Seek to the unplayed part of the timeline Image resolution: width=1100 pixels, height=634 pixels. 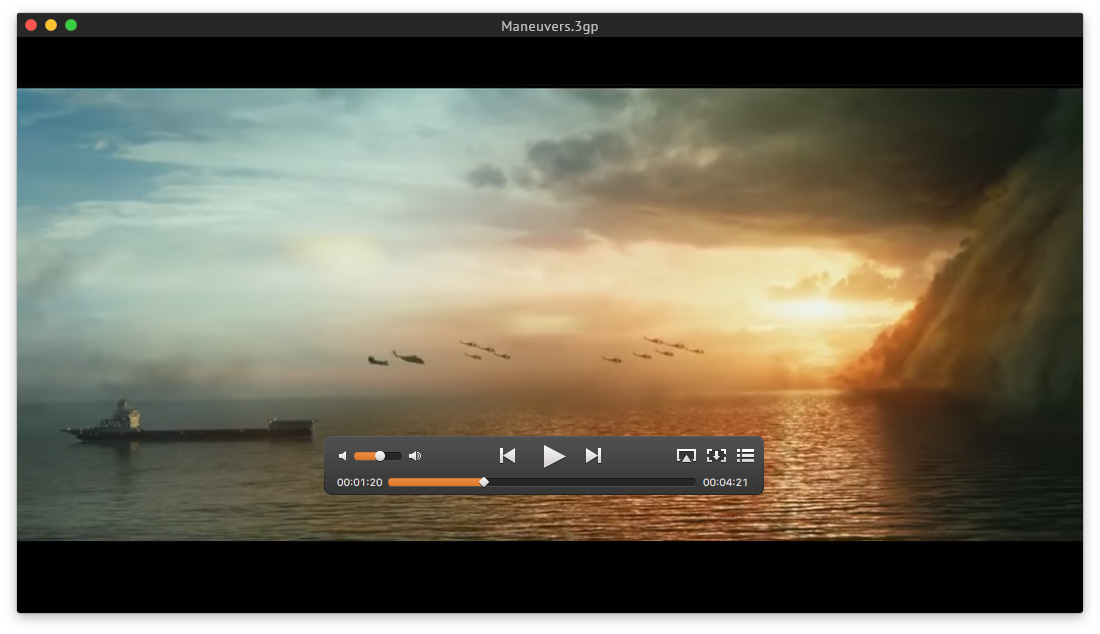coord(591,483)
